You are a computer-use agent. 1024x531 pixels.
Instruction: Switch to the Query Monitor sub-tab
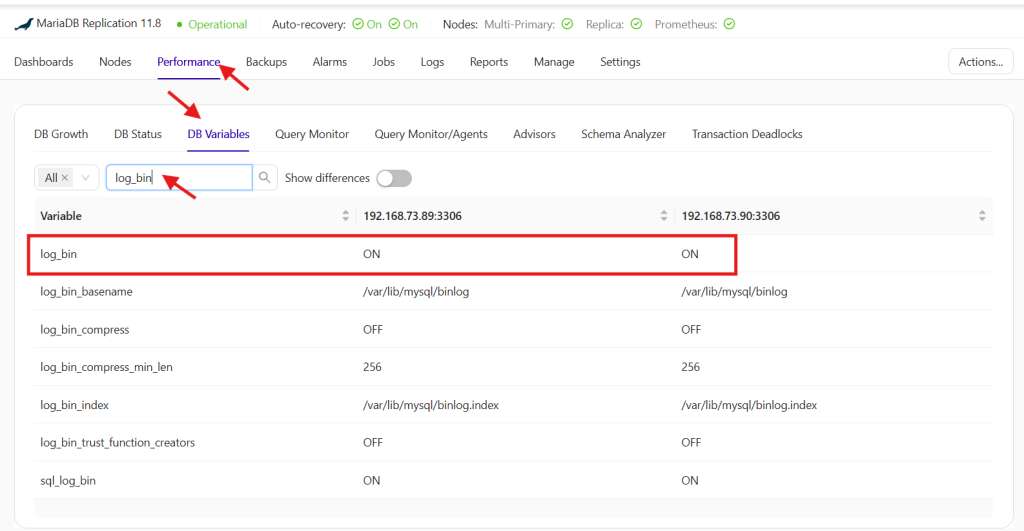[x=312, y=134]
